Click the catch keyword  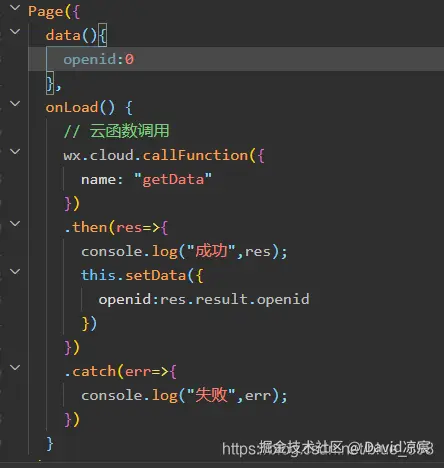point(94,371)
